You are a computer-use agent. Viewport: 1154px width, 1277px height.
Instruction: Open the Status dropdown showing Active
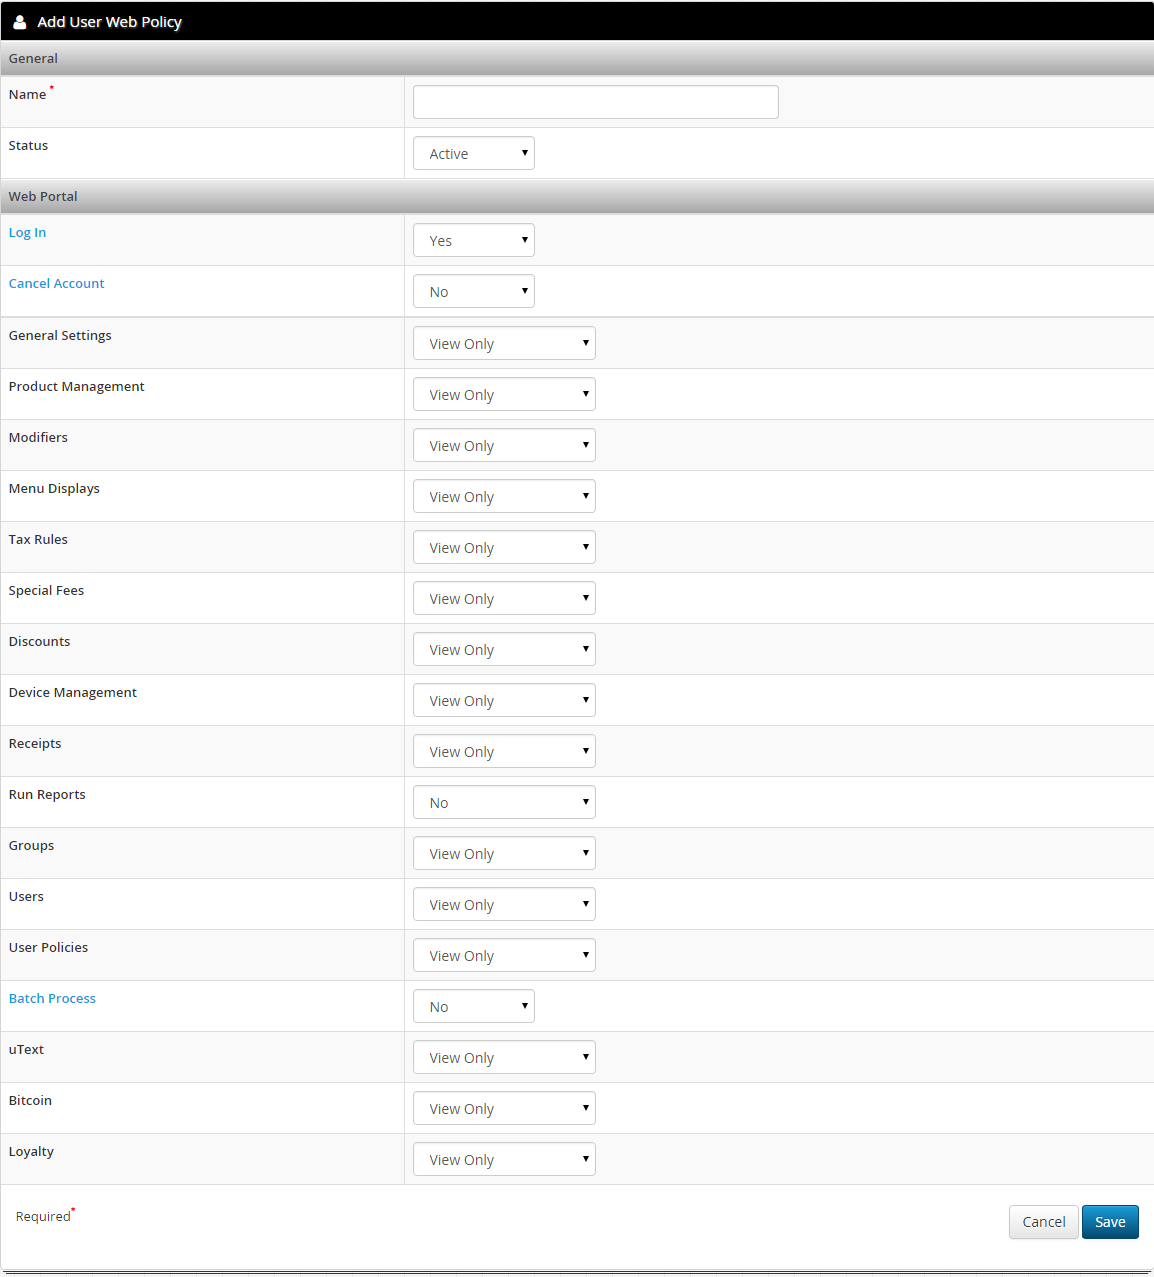[473, 153]
